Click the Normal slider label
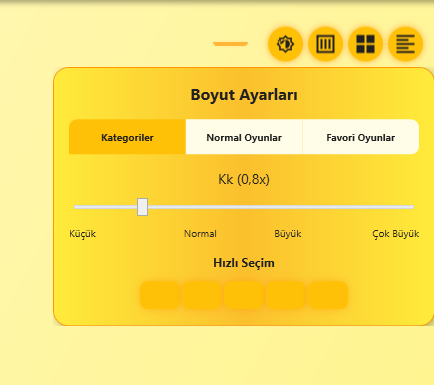 pos(200,234)
